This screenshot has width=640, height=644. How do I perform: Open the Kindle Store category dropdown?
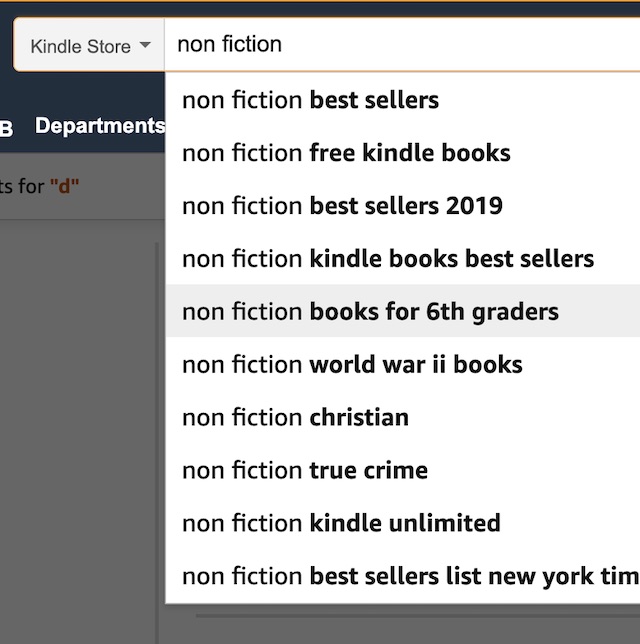90,45
